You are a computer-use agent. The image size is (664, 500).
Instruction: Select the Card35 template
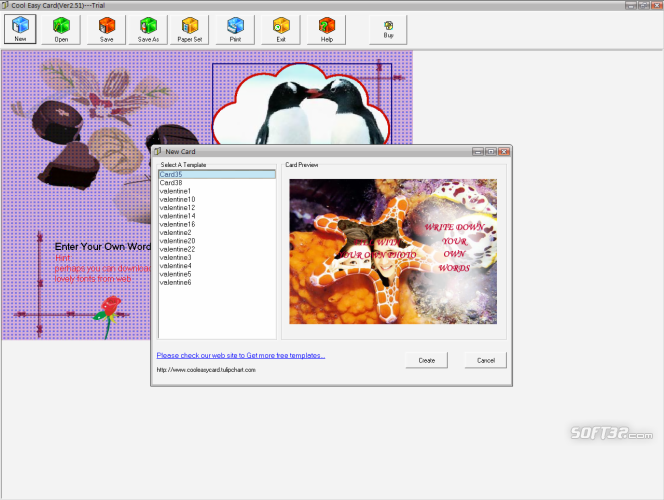(217, 174)
